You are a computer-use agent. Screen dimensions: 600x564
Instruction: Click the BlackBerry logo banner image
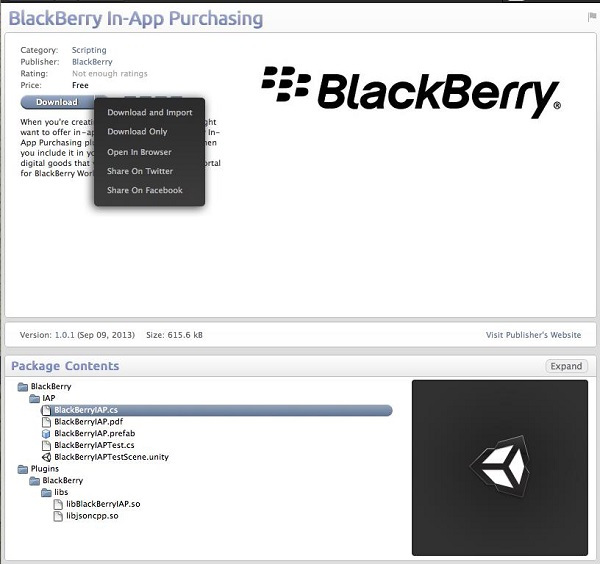coord(411,92)
